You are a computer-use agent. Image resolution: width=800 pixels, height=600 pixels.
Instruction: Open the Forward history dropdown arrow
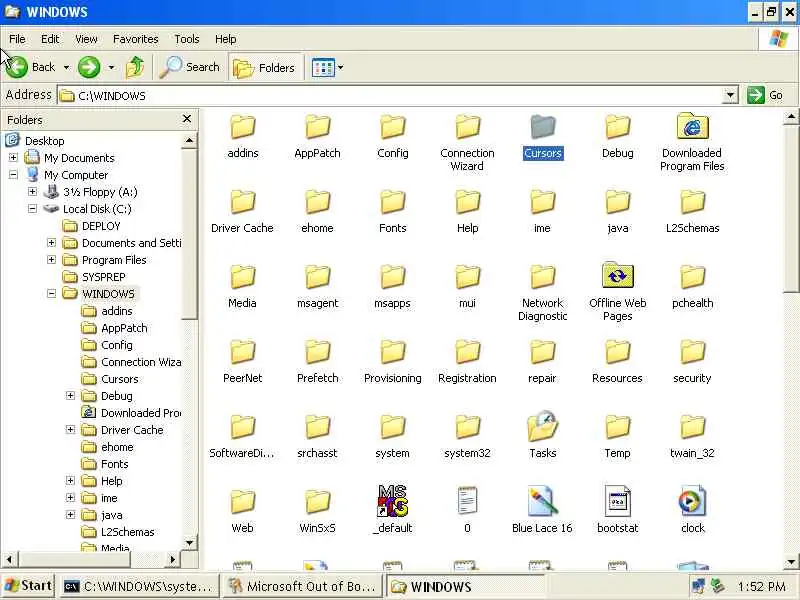(x=111, y=67)
